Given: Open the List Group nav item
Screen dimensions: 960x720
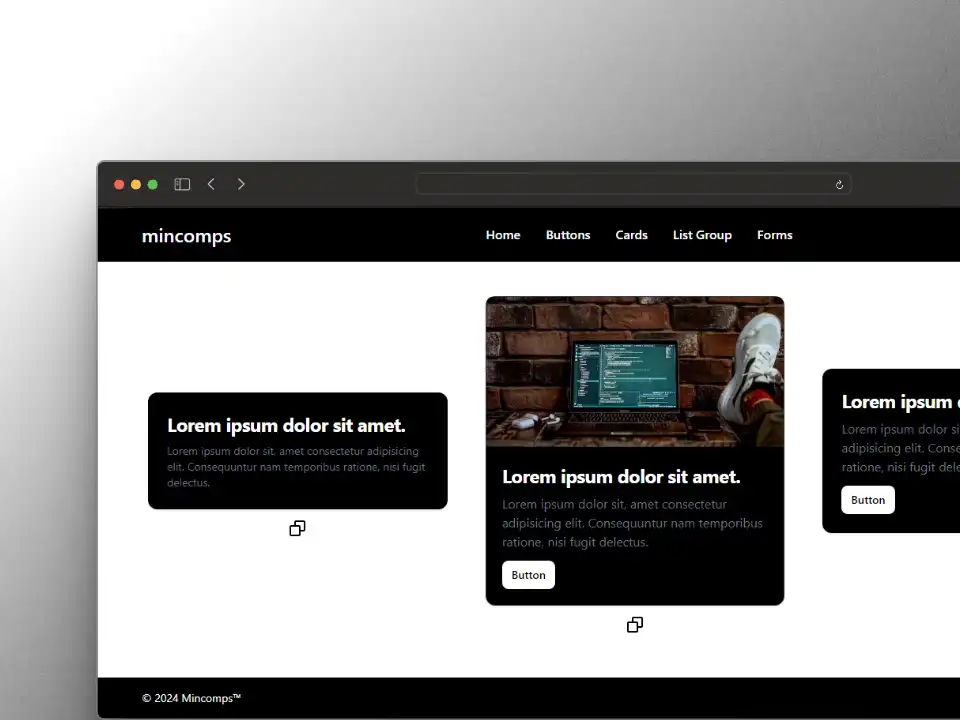Looking at the screenshot, I should click(702, 235).
